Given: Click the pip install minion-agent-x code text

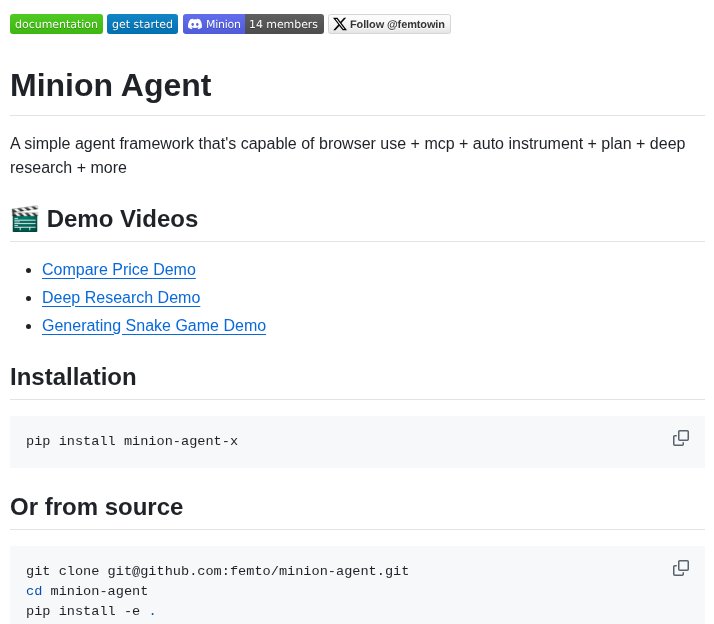Looking at the screenshot, I should (x=132, y=441).
